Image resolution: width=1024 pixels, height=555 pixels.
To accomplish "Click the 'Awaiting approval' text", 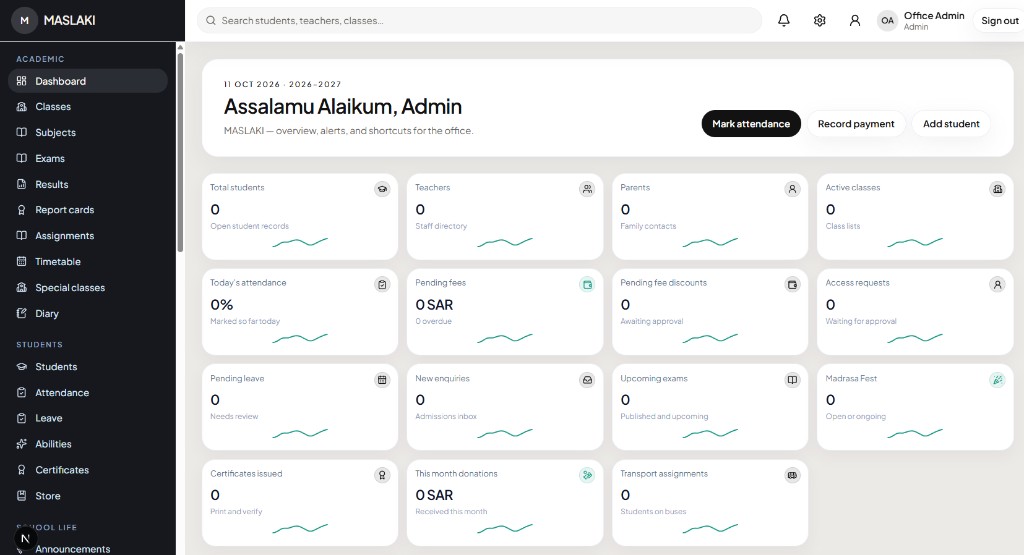I will pos(652,321).
